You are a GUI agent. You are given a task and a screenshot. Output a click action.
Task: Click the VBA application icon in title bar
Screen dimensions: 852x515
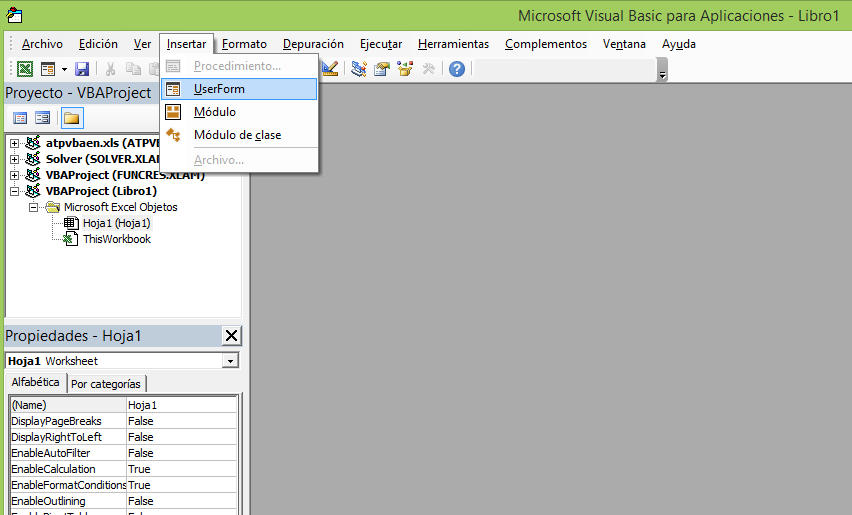tap(15, 15)
